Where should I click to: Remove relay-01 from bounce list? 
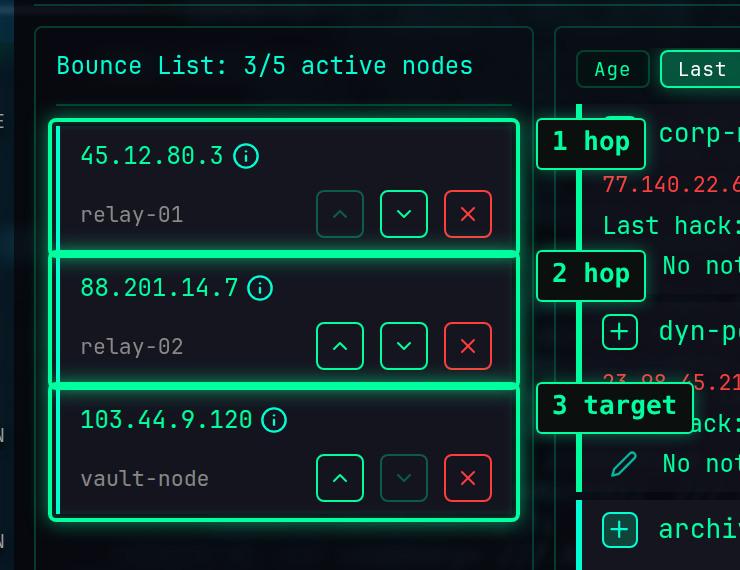point(468,214)
